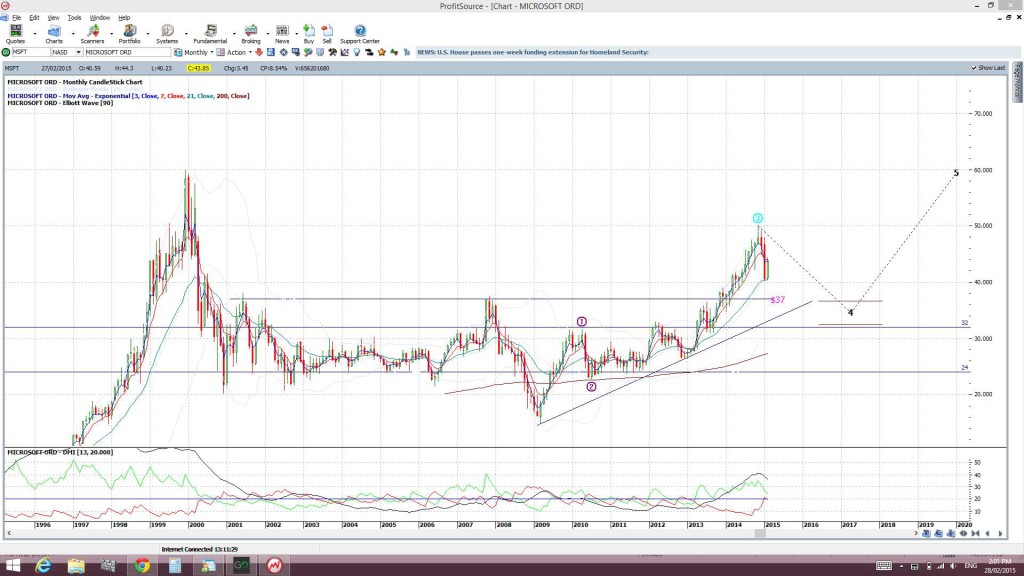Open the Window menu
1024x576 pixels.
coord(99,18)
